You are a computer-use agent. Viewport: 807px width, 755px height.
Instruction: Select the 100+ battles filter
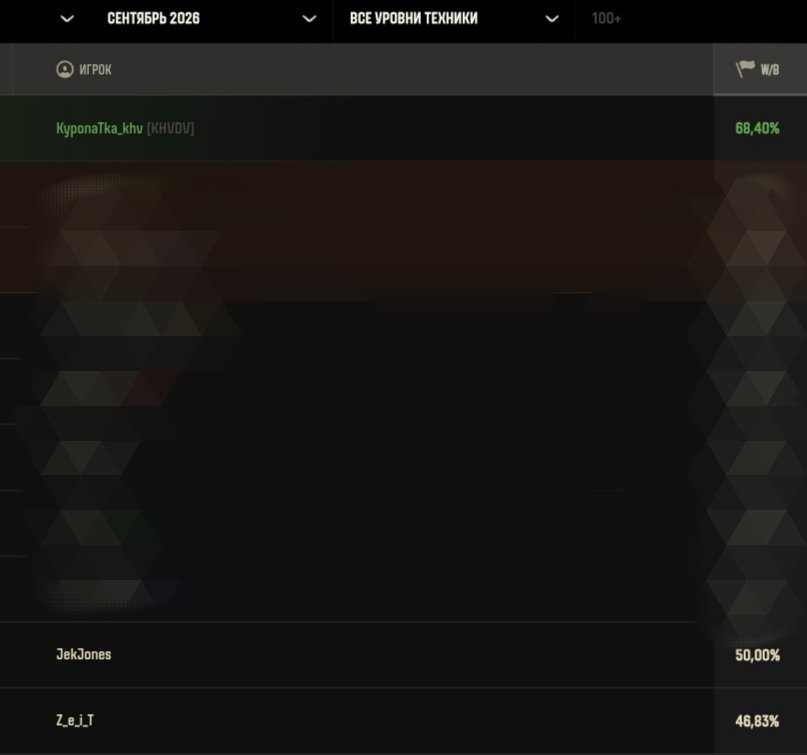click(606, 19)
